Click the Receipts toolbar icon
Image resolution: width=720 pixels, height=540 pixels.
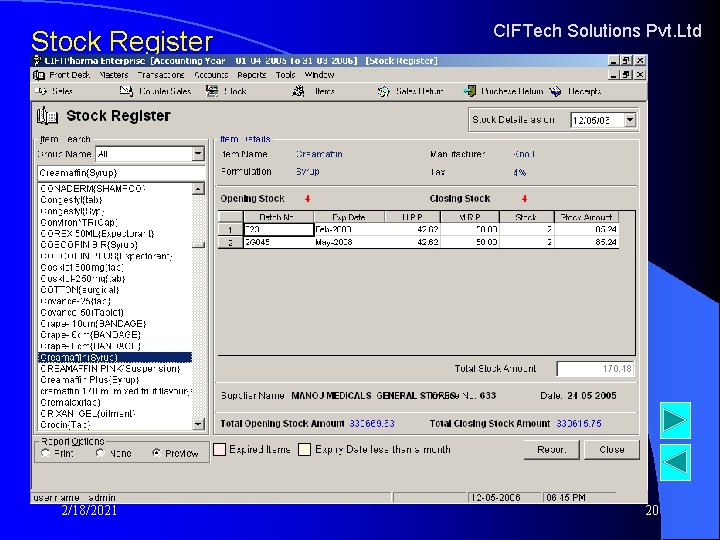tap(555, 91)
